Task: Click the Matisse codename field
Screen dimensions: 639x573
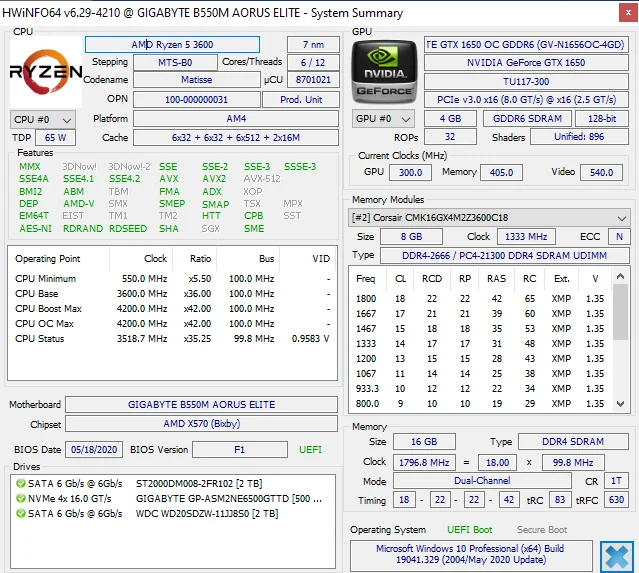Action: pos(196,80)
